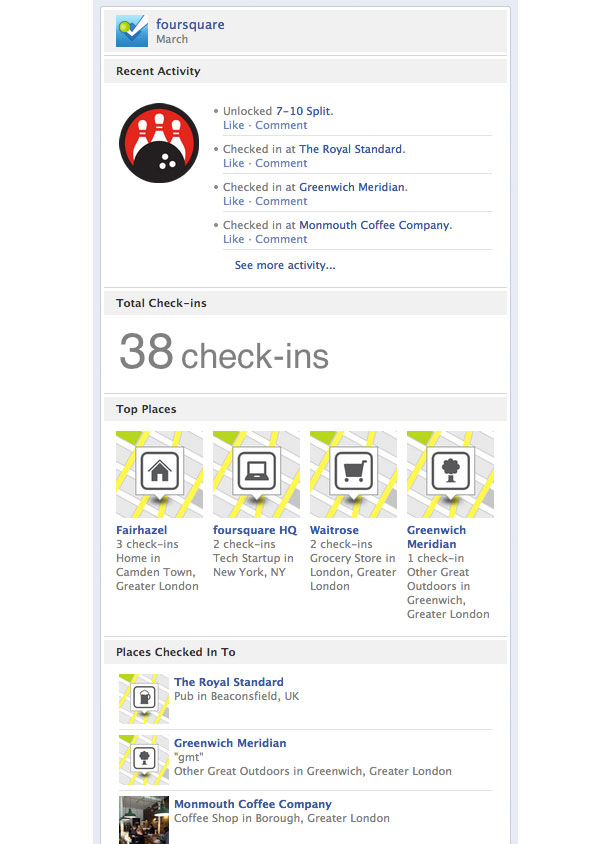The width and height of the screenshot is (600, 844).
Task: Select the Fairhazel home map icon
Action: pyautogui.click(x=159, y=474)
